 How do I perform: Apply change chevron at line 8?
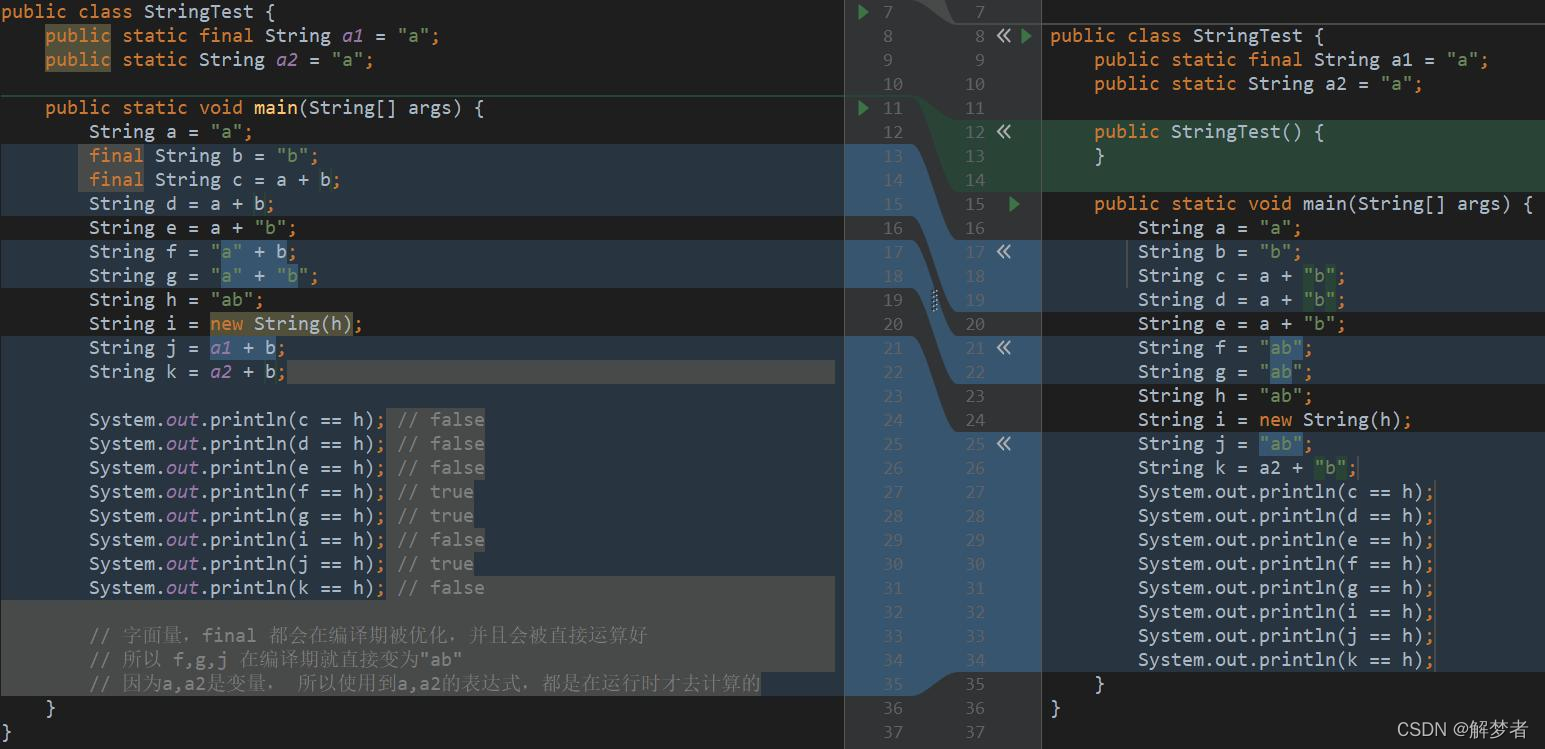1004,36
